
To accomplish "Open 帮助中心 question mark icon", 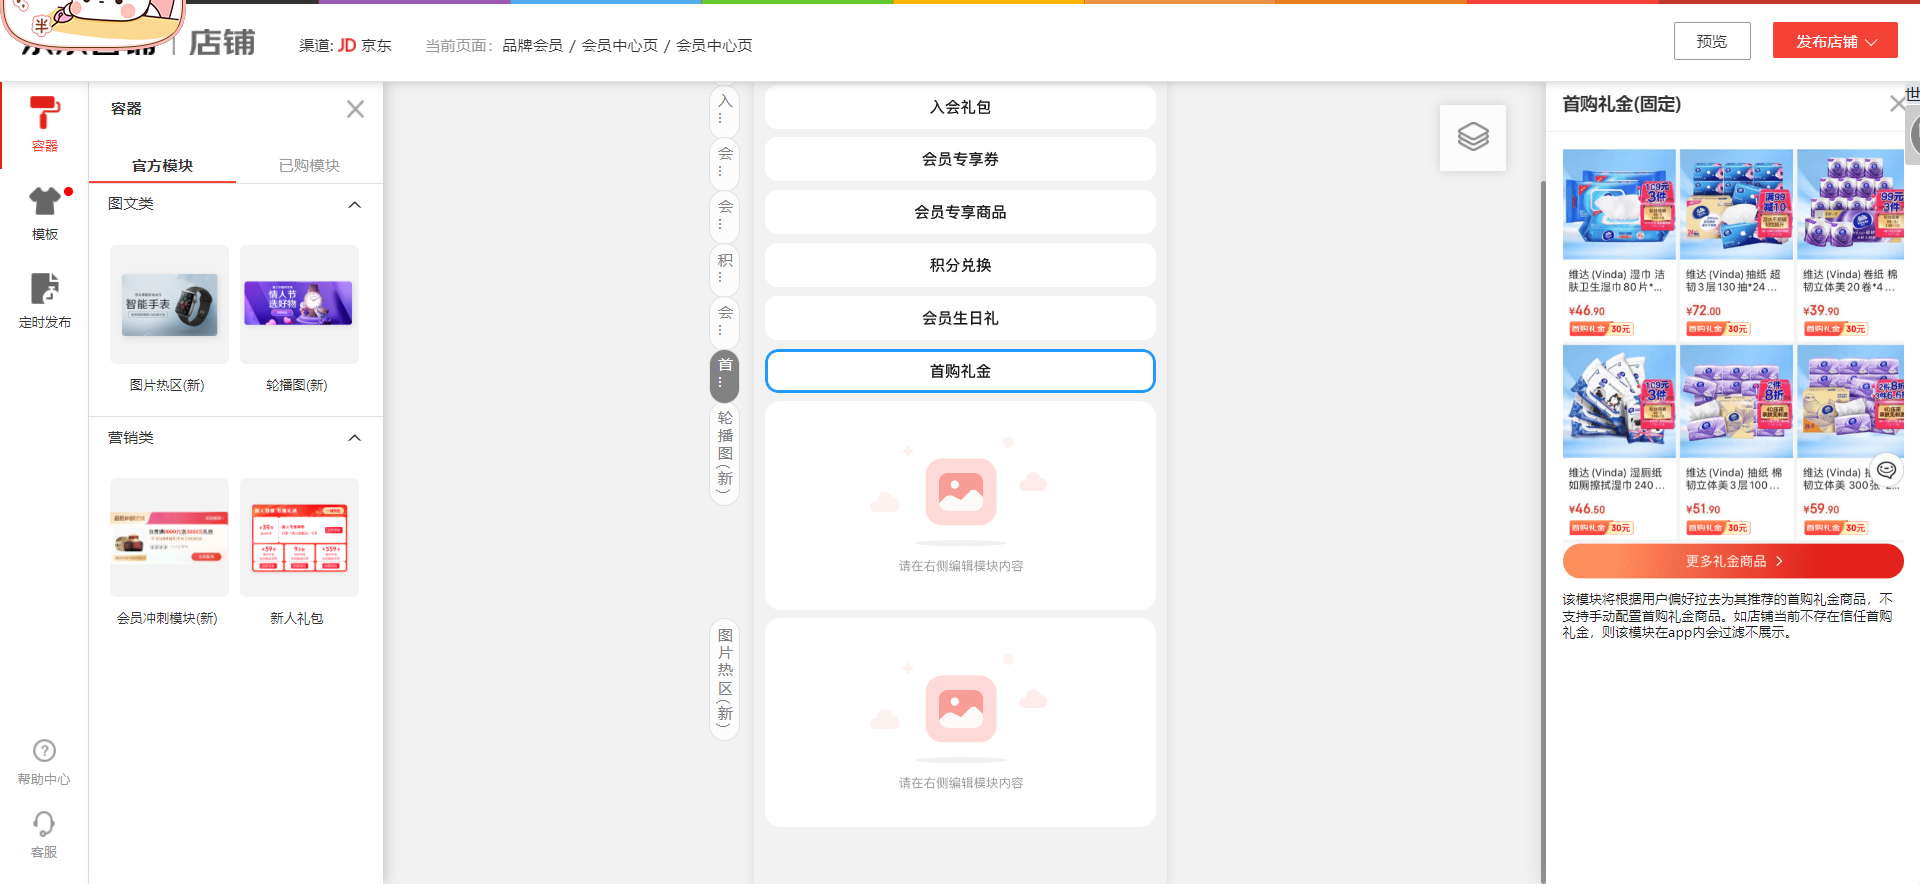I will click(x=44, y=751).
